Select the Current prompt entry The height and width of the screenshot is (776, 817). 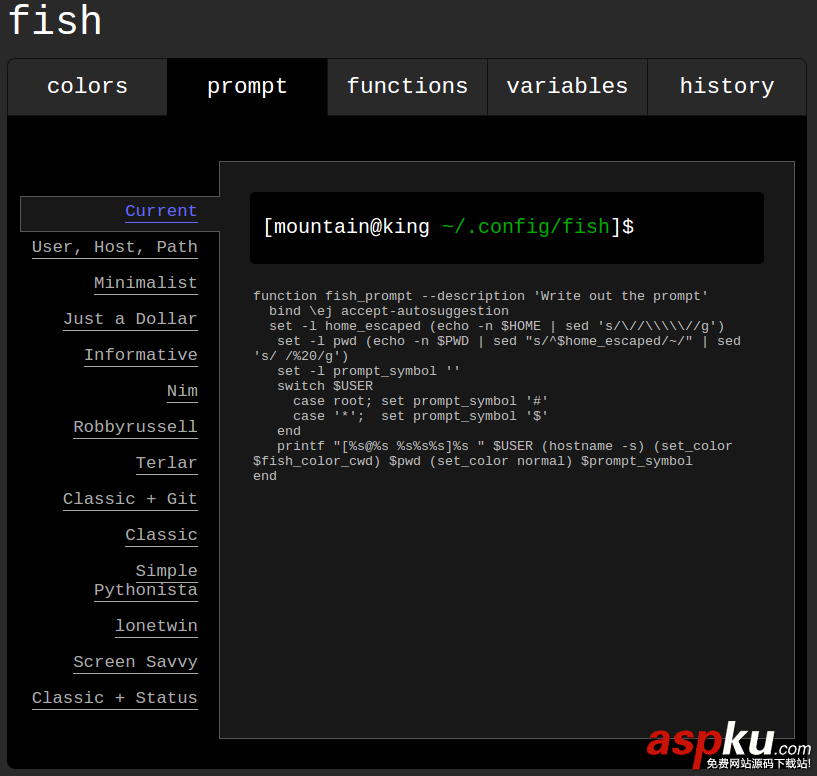[x=161, y=212]
